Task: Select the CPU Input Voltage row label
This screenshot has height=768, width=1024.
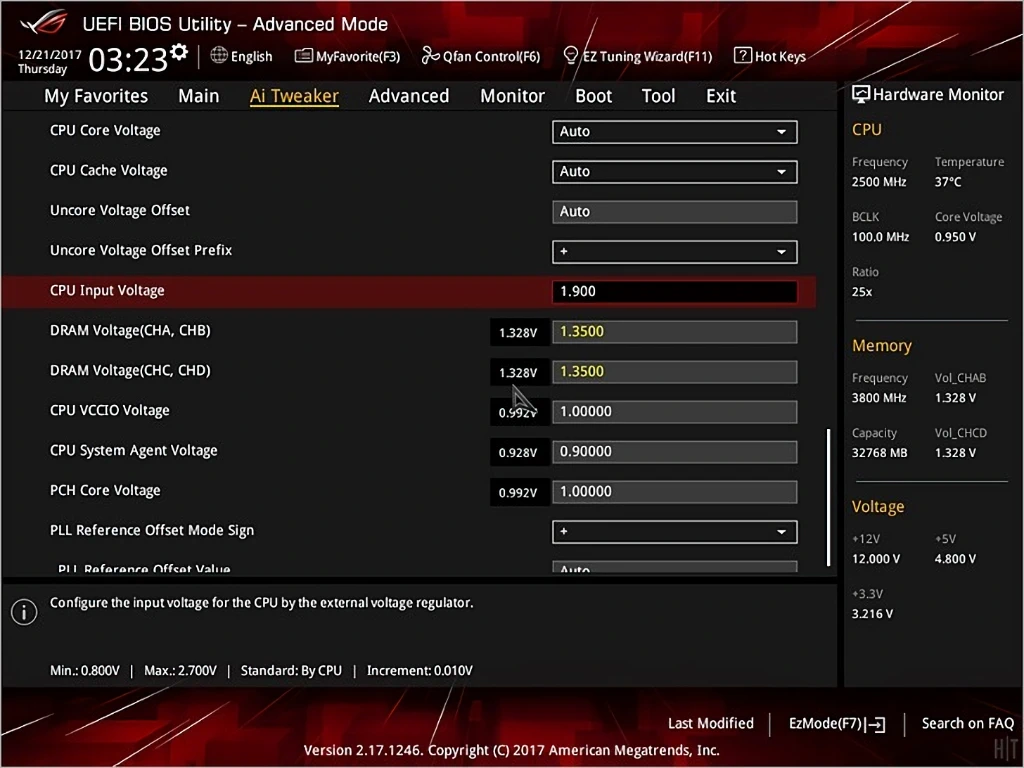Action: (107, 291)
